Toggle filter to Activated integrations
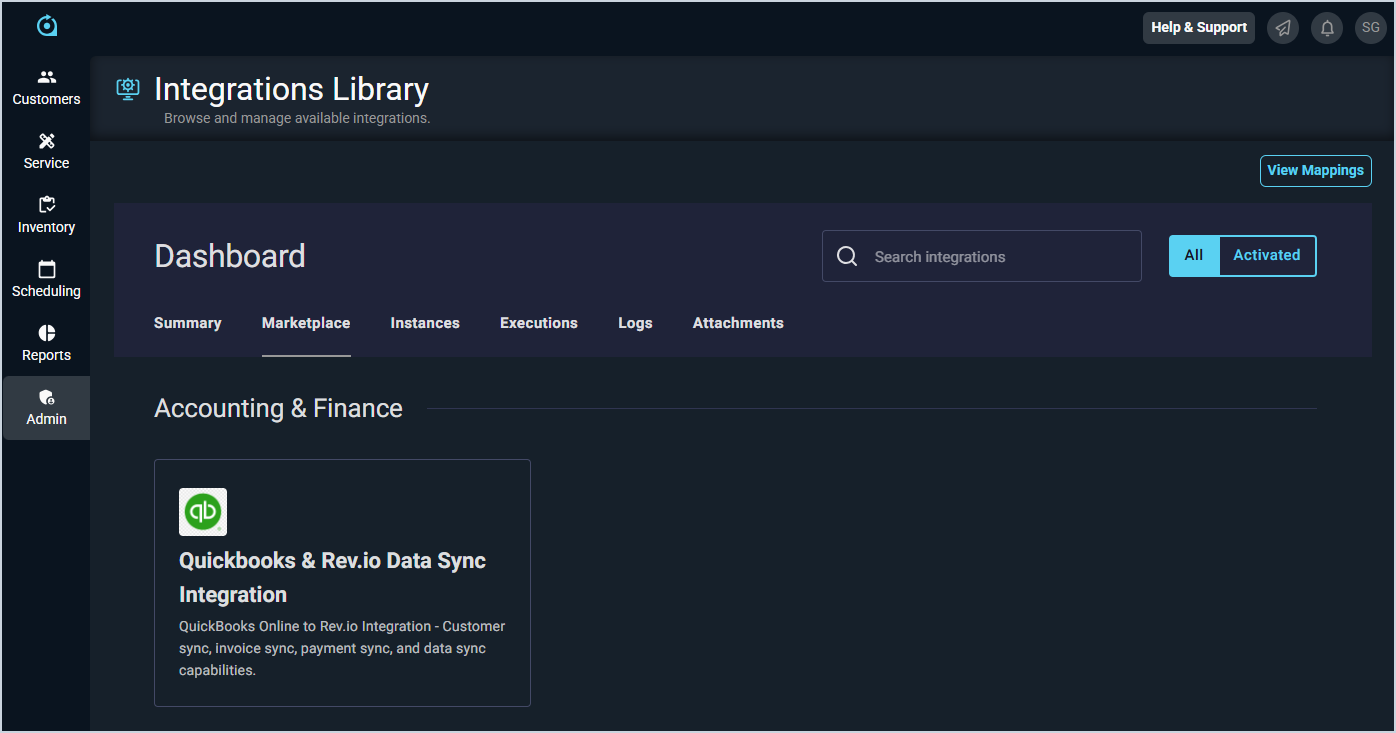 [x=1266, y=256]
